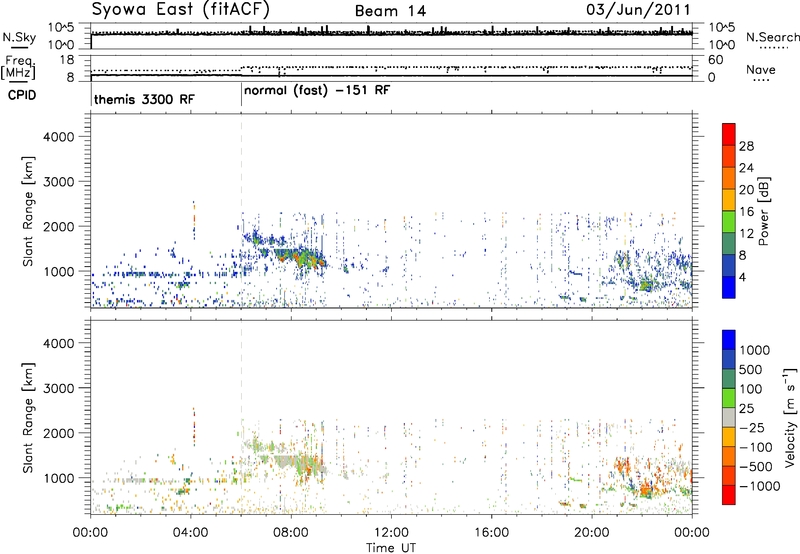This screenshot has height=554, width=800.
Task: Click the 'Power [dB]' colorbar label
Action: pos(764,211)
